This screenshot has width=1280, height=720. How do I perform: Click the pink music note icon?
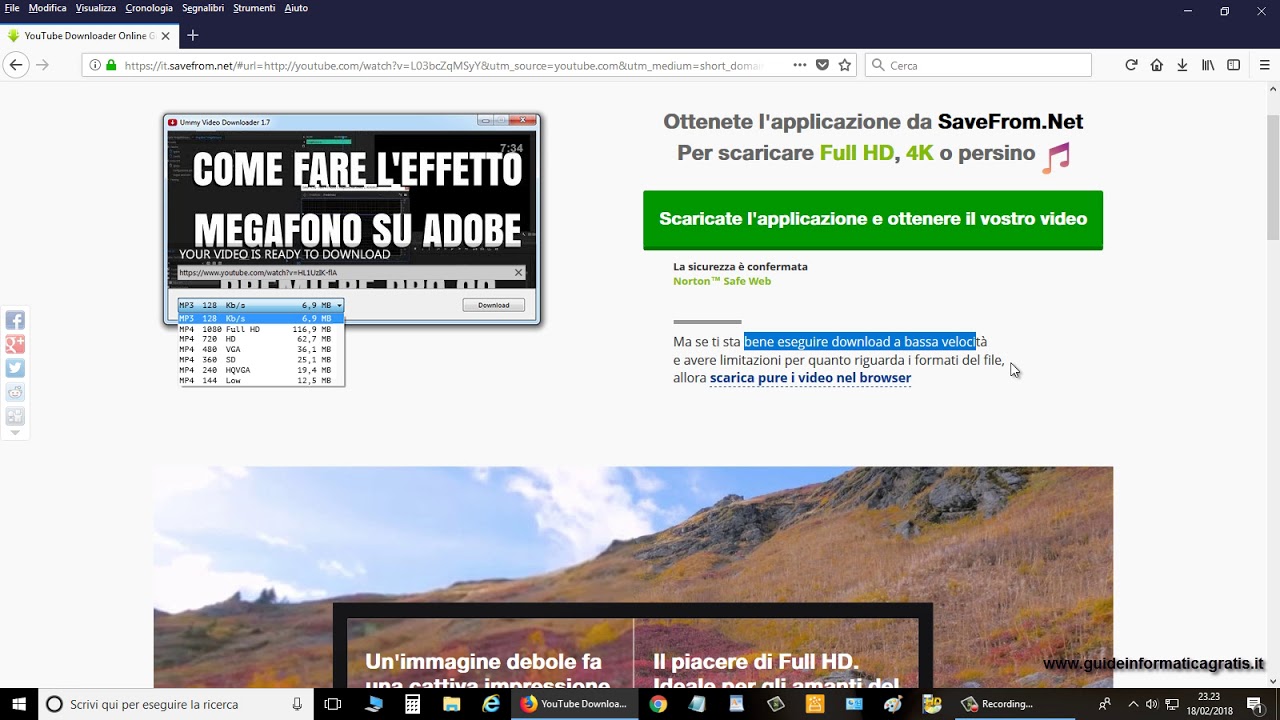click(1057, 156)
